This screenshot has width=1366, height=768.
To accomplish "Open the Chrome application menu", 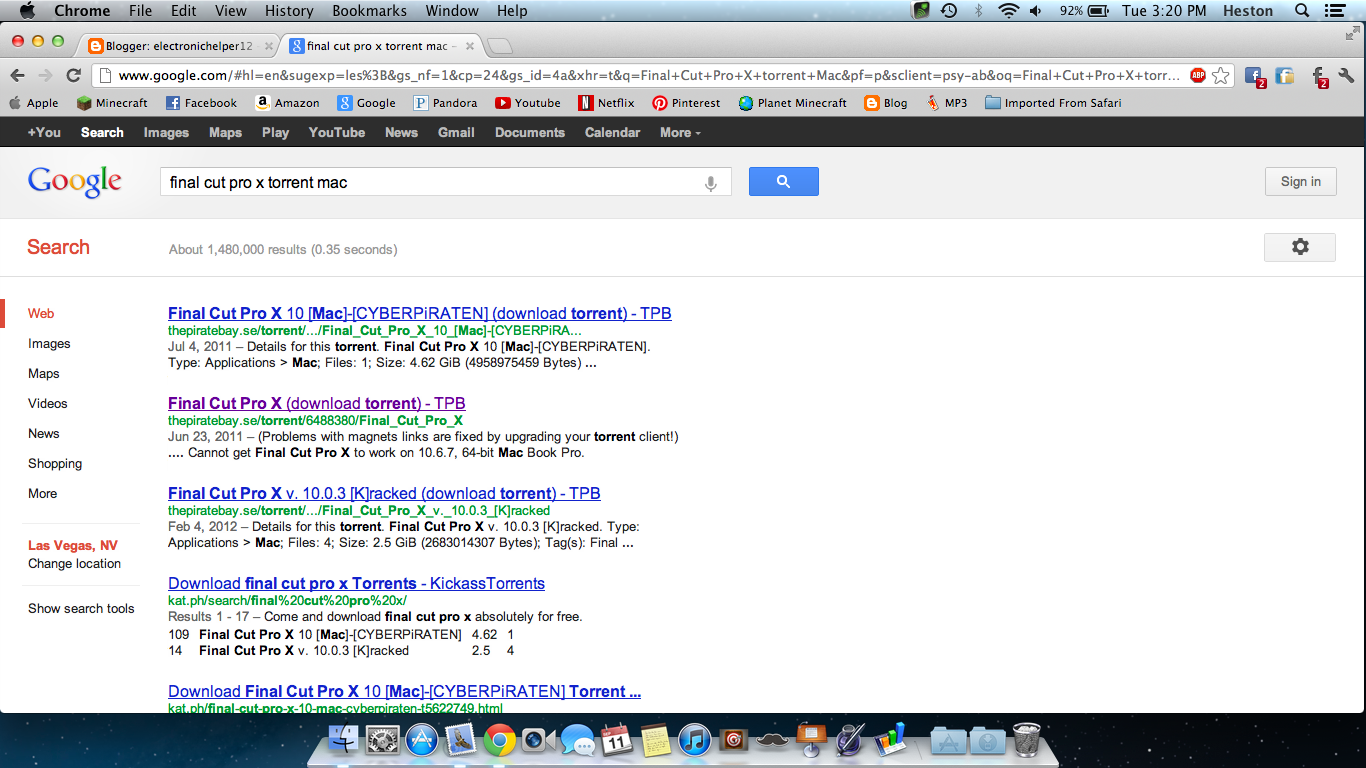I will (82, 11).
